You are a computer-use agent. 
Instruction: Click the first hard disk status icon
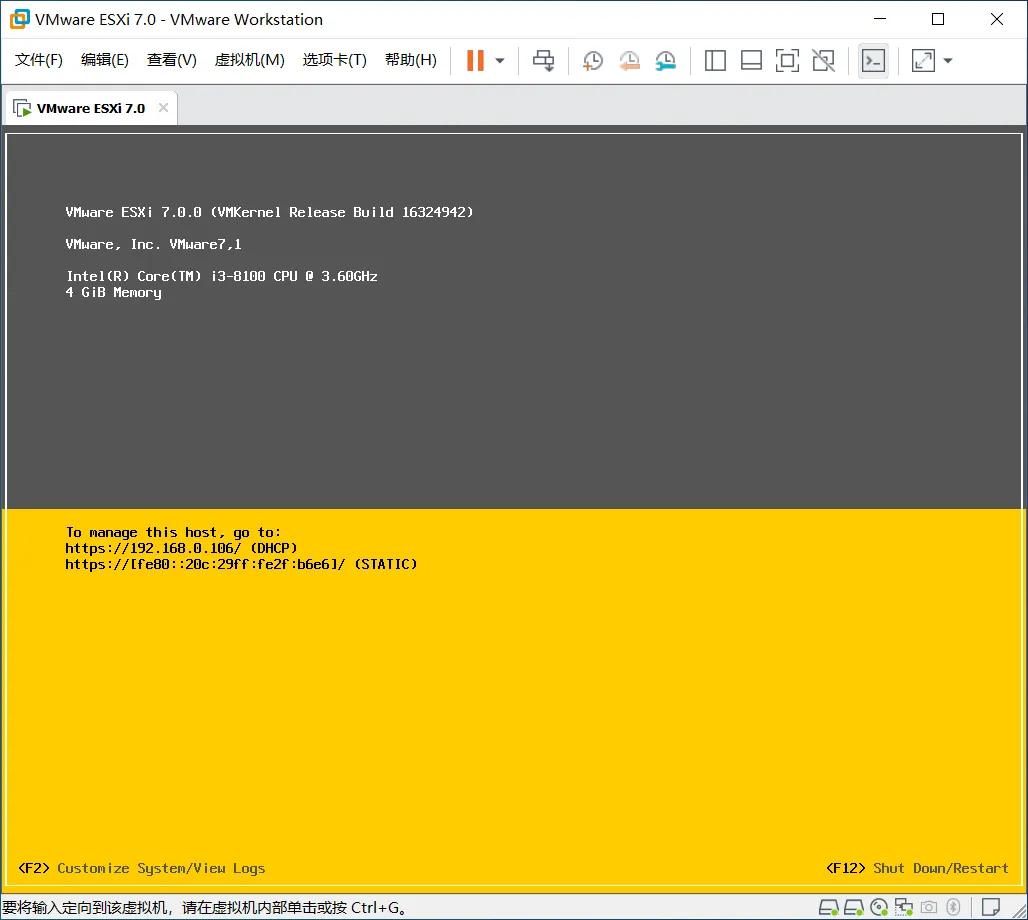click(828, 907)
